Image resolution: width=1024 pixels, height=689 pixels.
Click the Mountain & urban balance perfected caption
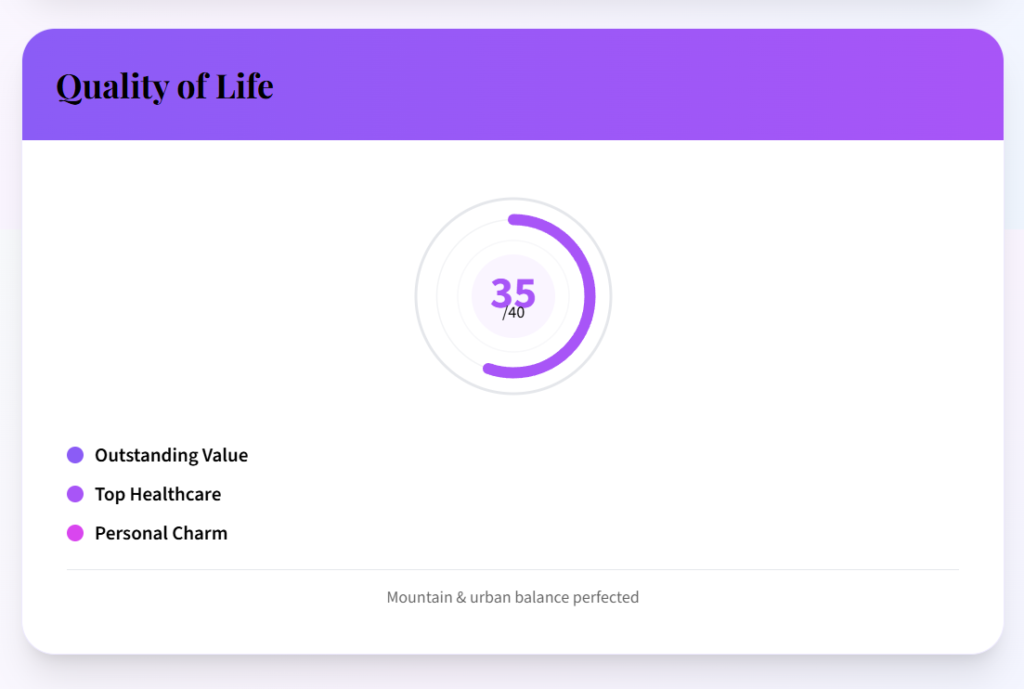(513, 597)
